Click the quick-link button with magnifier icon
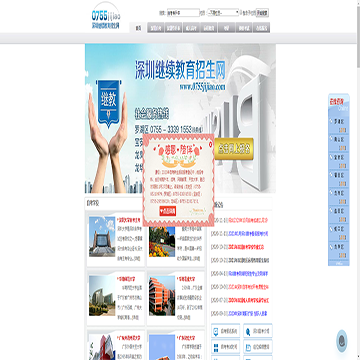360x360 pixels. (258, 331)
